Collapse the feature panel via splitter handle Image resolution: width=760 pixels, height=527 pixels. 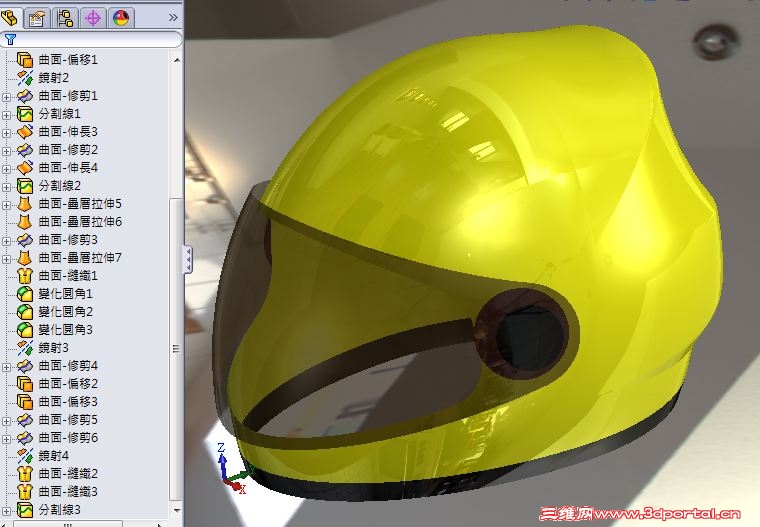click(188, 260)
